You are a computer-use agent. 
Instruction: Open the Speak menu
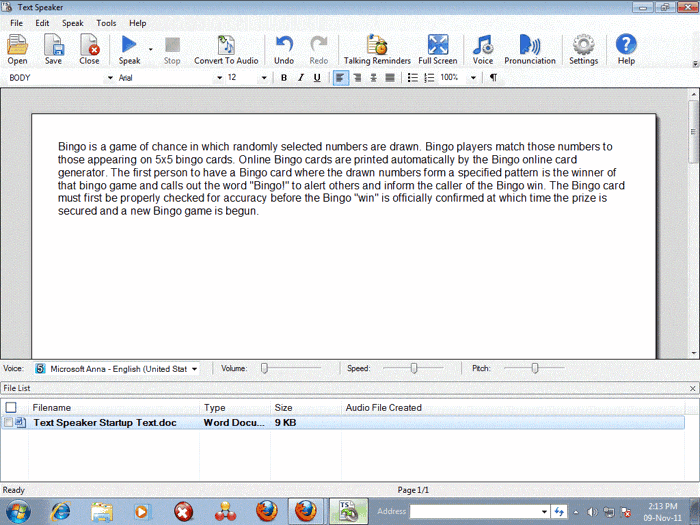click(x=73, y=22)
